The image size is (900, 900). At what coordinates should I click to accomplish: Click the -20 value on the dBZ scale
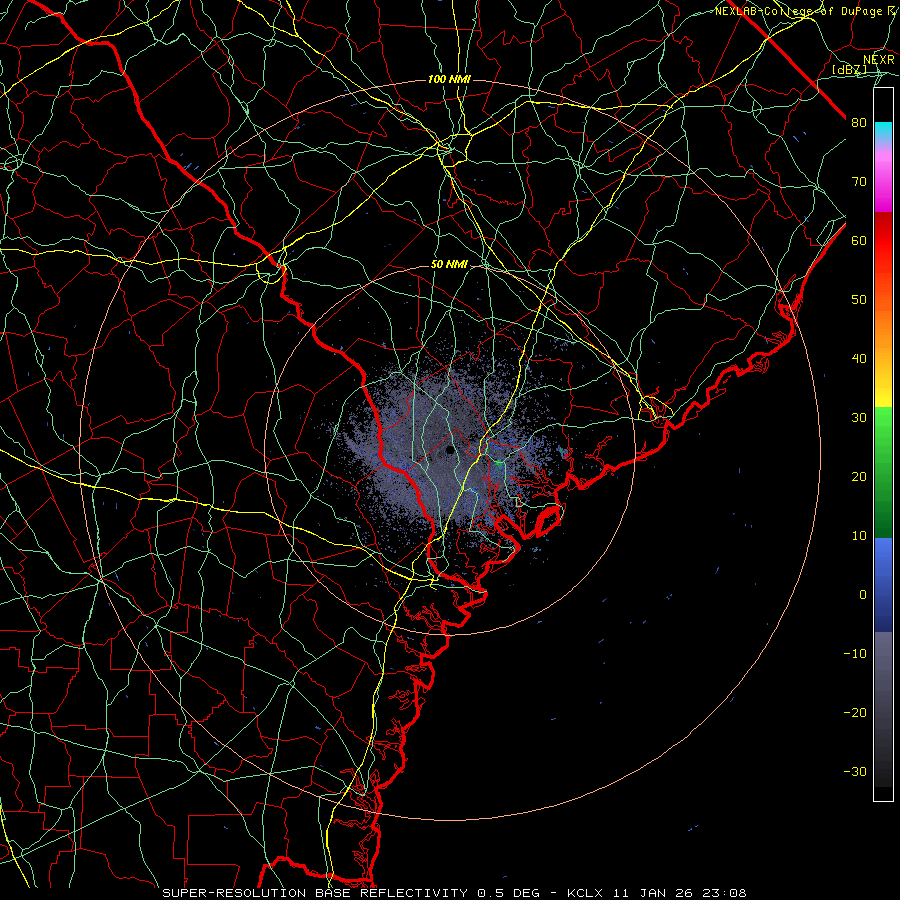coord(855,713)
